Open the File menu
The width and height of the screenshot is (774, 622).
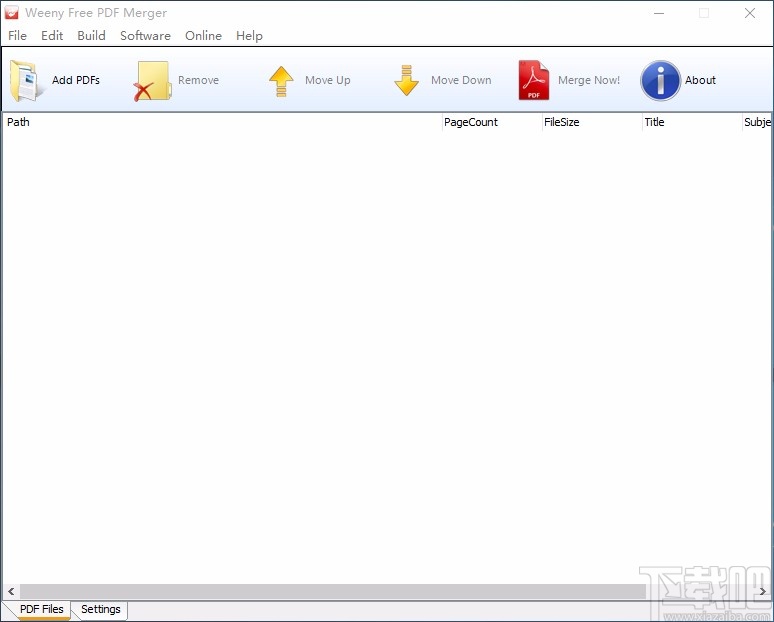click(17, 36)
